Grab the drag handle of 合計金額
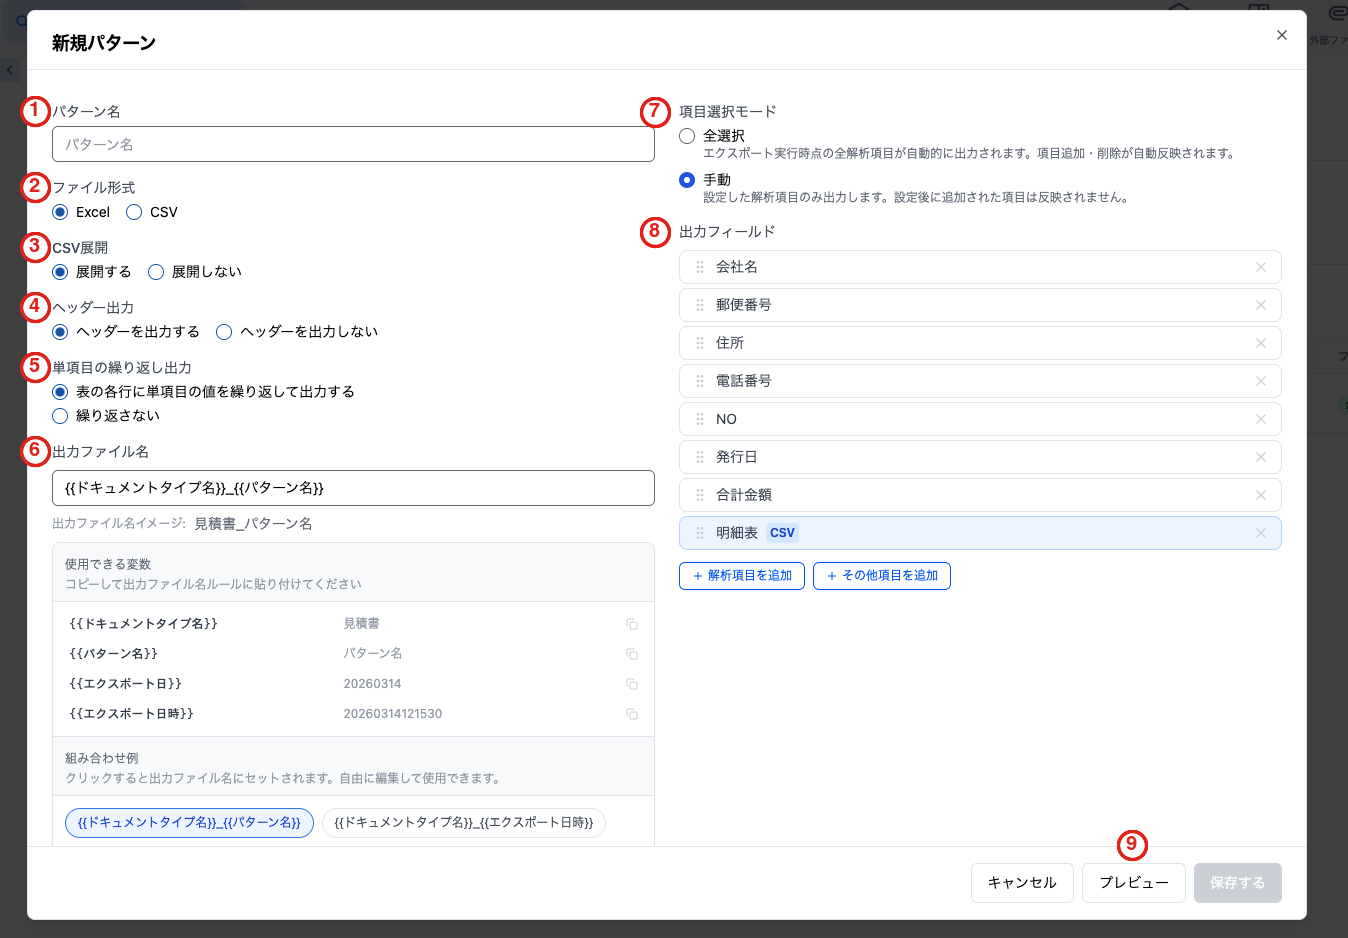This screenshot has height=938, width=1348. click(x=700, y=495)
